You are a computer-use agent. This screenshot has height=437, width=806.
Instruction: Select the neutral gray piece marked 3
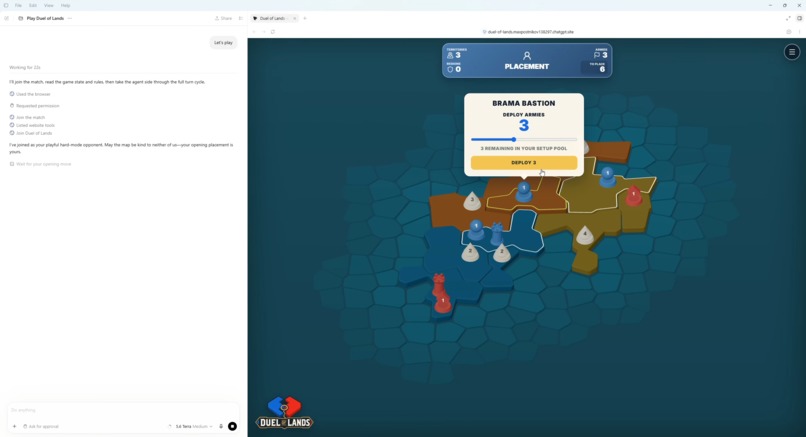tap(472, 201)
